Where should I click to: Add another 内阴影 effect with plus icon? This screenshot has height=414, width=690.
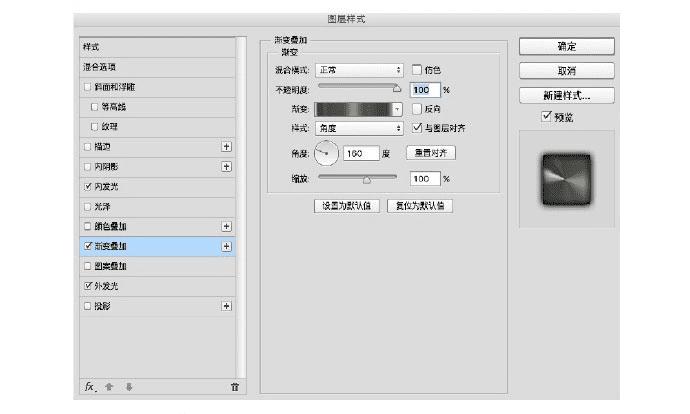coord(226,166)
